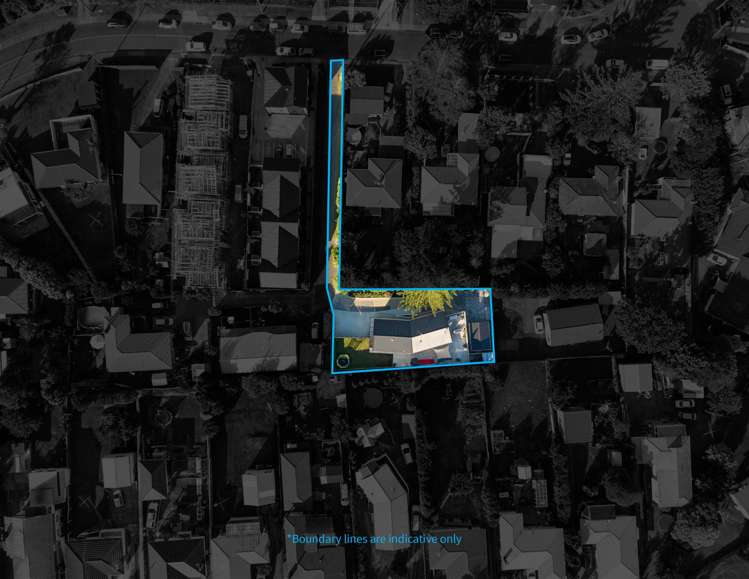Click the circular trampoline on the highlighted lawn

click(344, 361)
